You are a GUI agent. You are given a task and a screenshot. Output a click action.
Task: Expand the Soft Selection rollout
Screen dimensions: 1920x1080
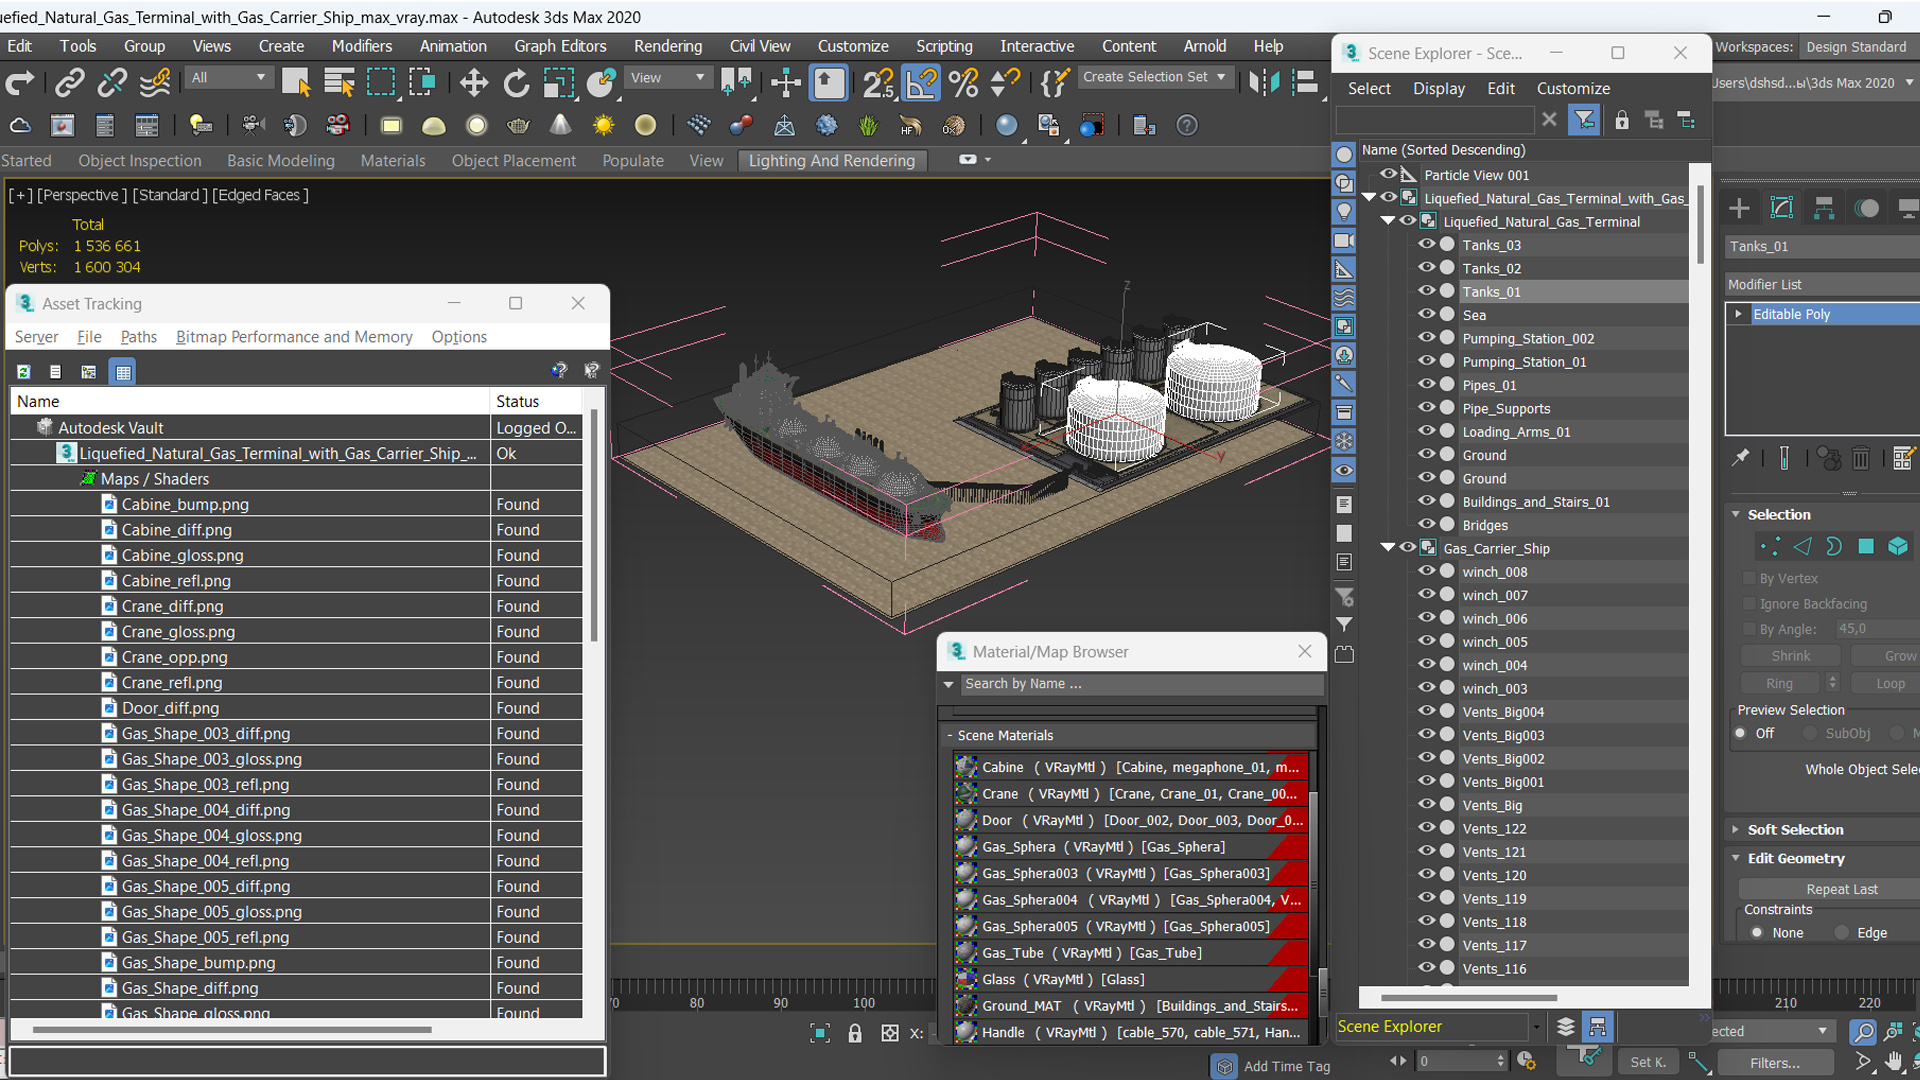tap(1736, 830)
